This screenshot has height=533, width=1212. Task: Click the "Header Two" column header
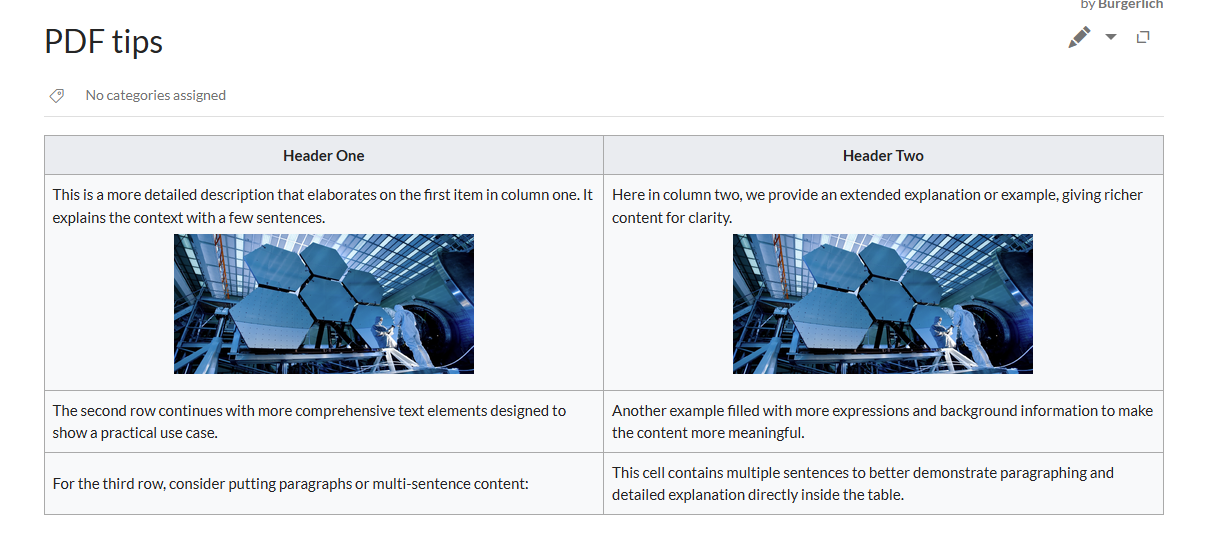[x=883, y=156]
